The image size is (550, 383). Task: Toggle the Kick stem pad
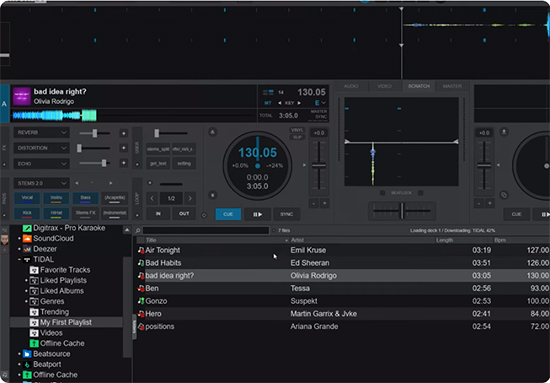pyautogui.click(x=27, y=213)
